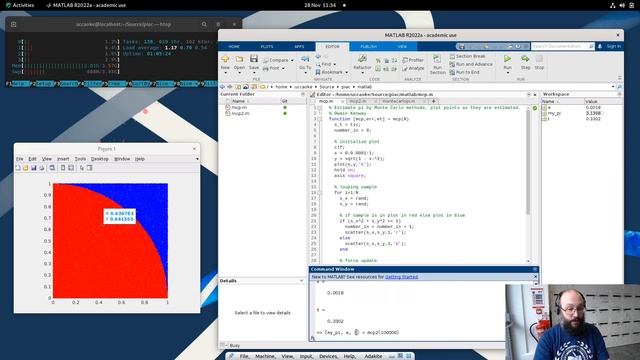Collapse code fold at function line 3
Screen dimensions: 640x360
coord(320,119)
